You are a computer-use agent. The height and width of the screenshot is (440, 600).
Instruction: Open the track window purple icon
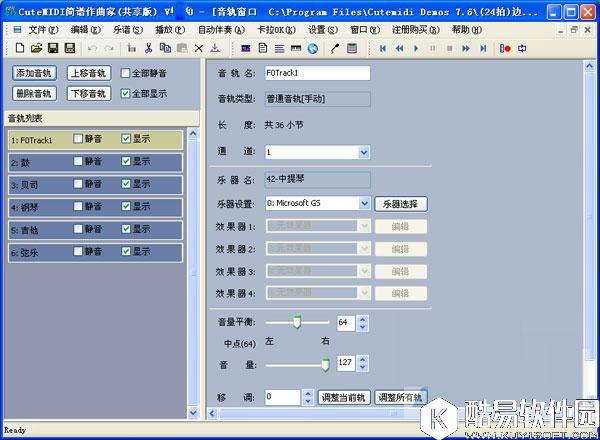(x=246, y=48)
